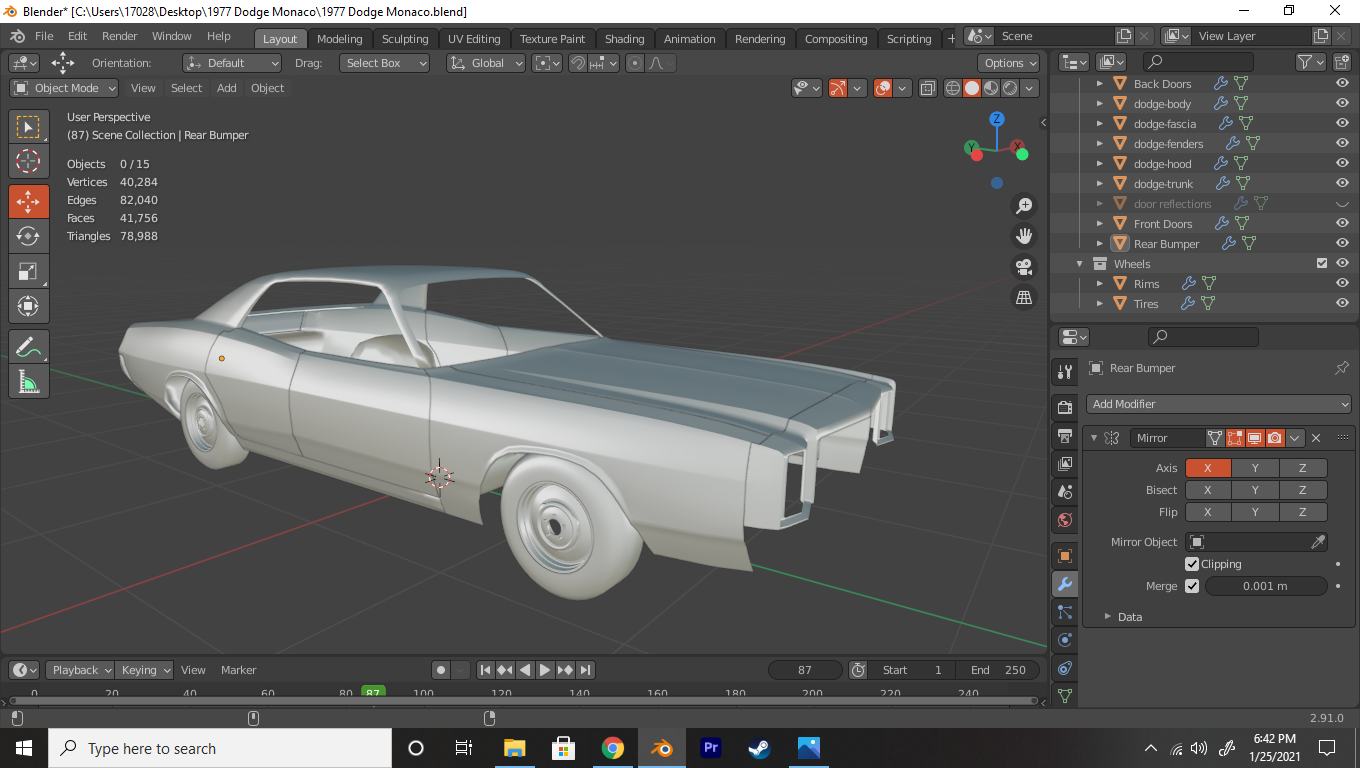Hide the Rear Bumper object
Viewport: 1360px width, 768px height.
point(1342,244)
